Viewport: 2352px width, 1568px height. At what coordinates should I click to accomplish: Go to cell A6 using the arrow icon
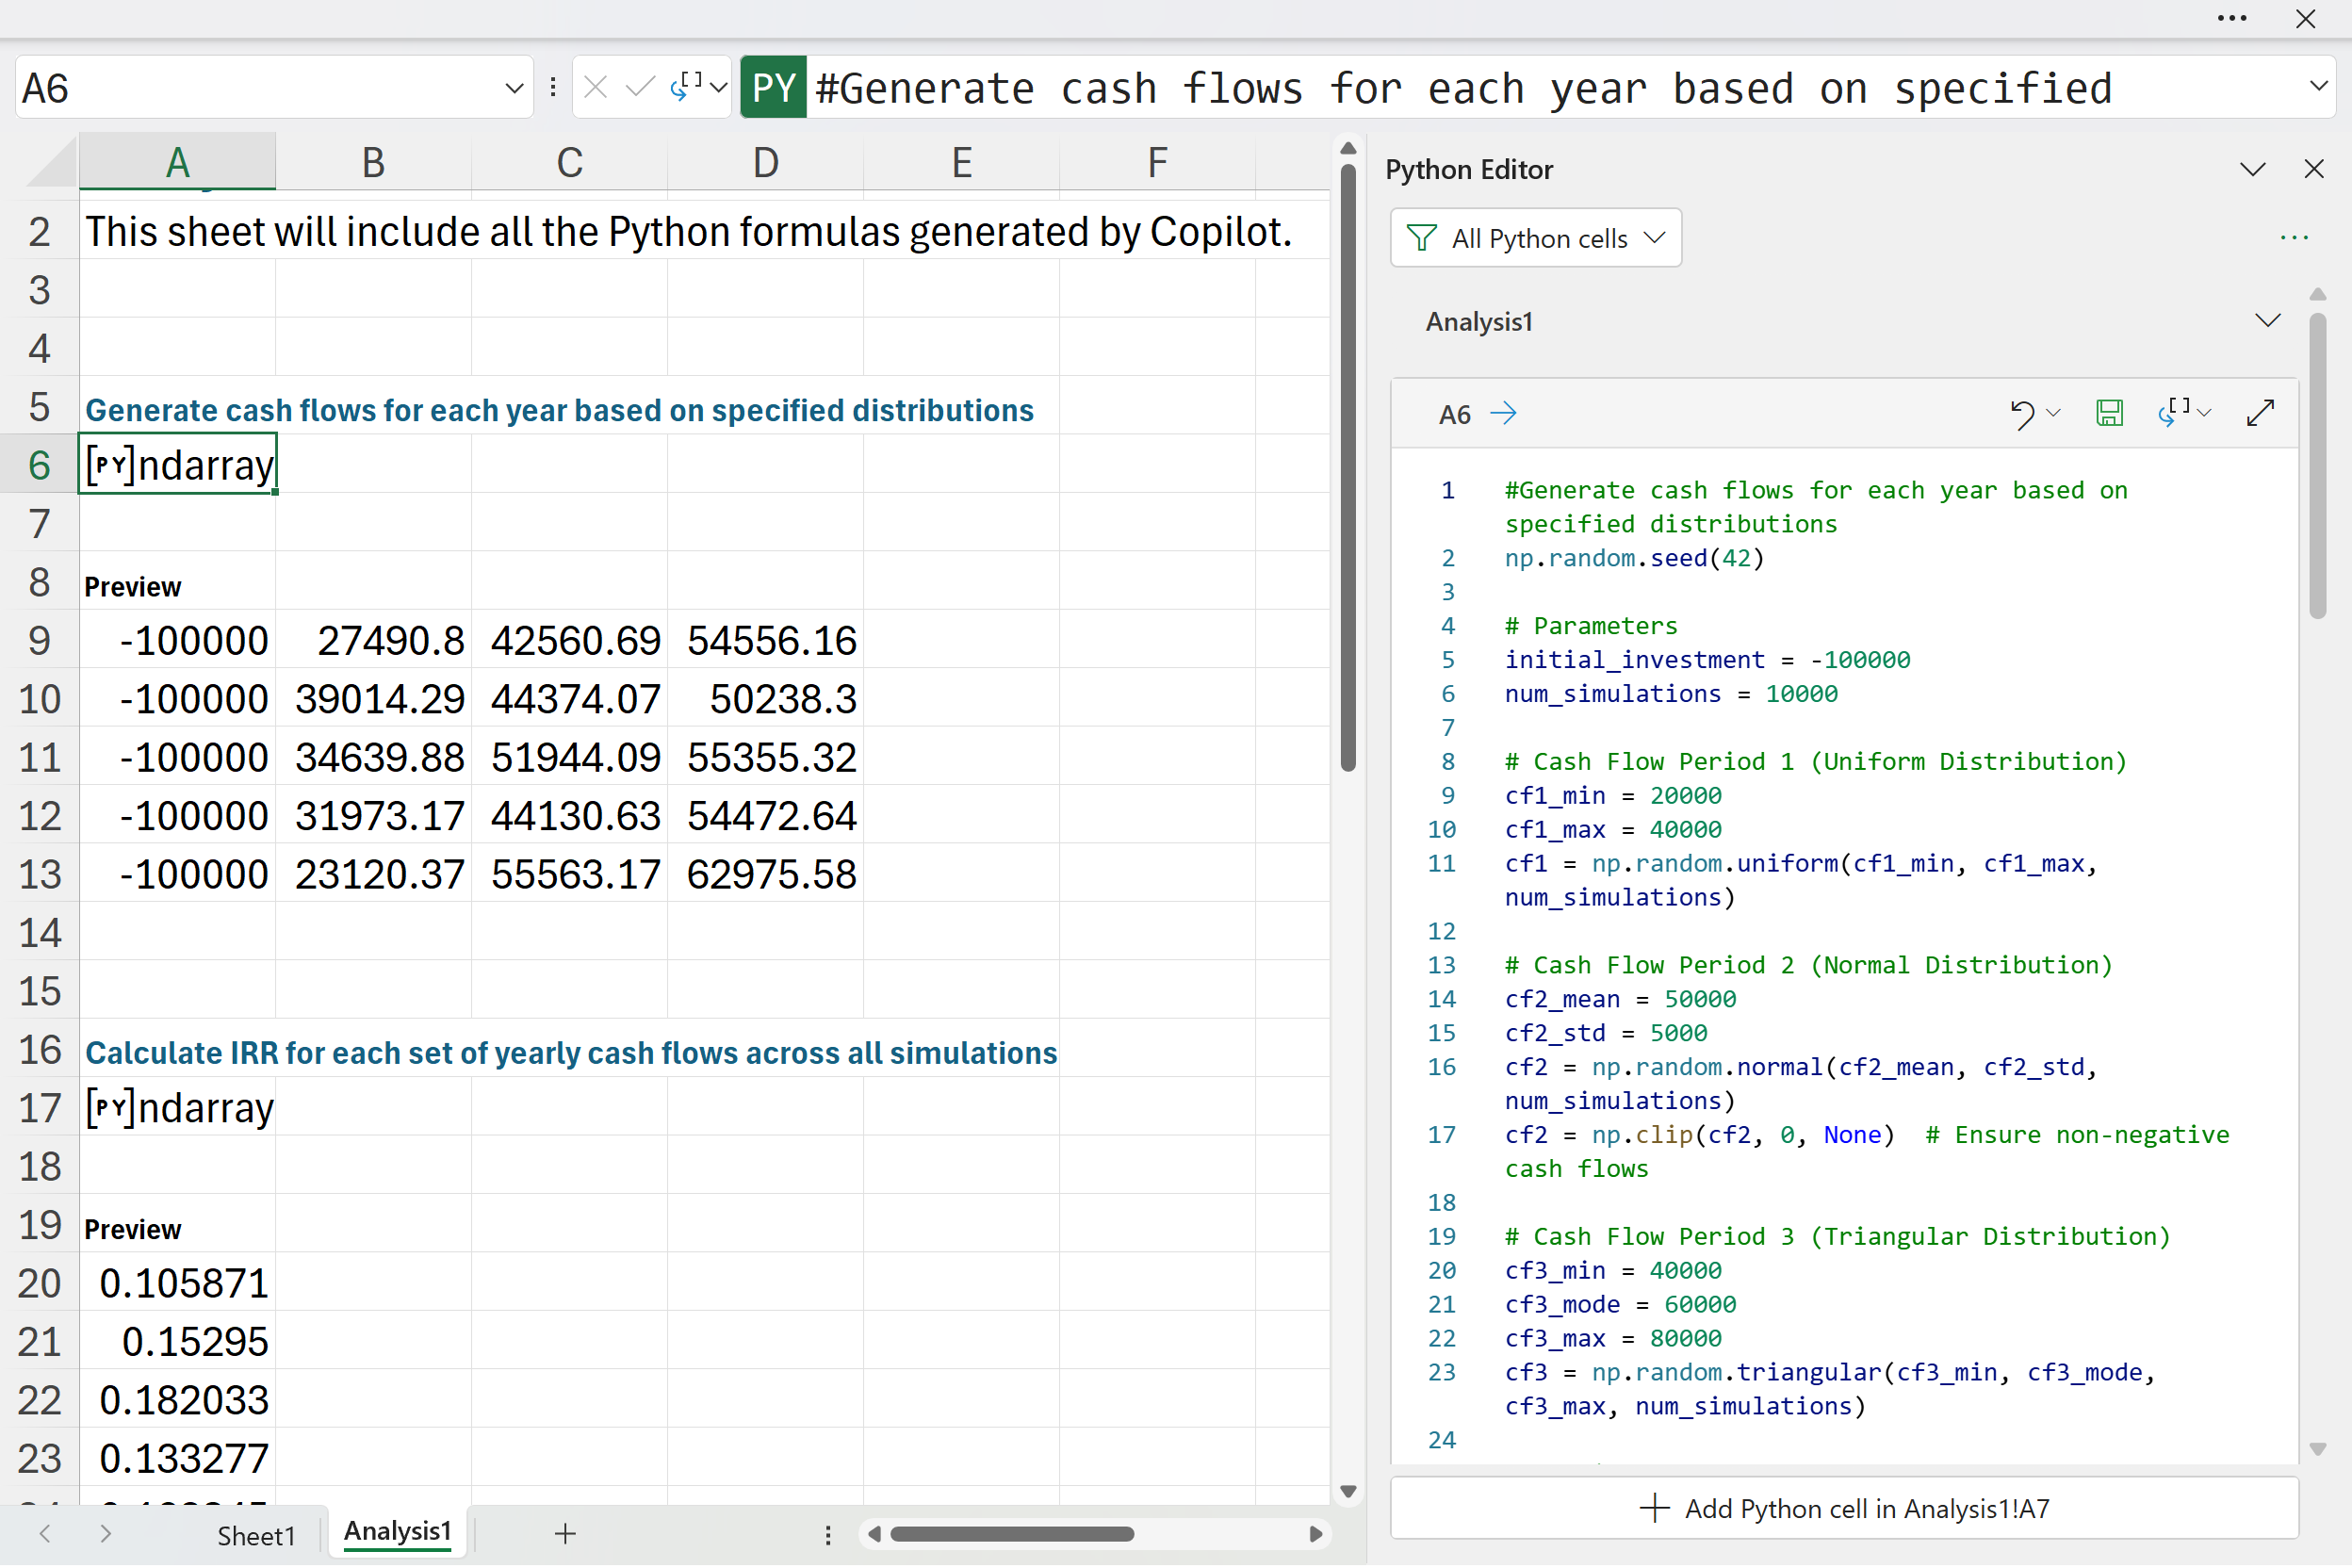(x=1503, y=413)
